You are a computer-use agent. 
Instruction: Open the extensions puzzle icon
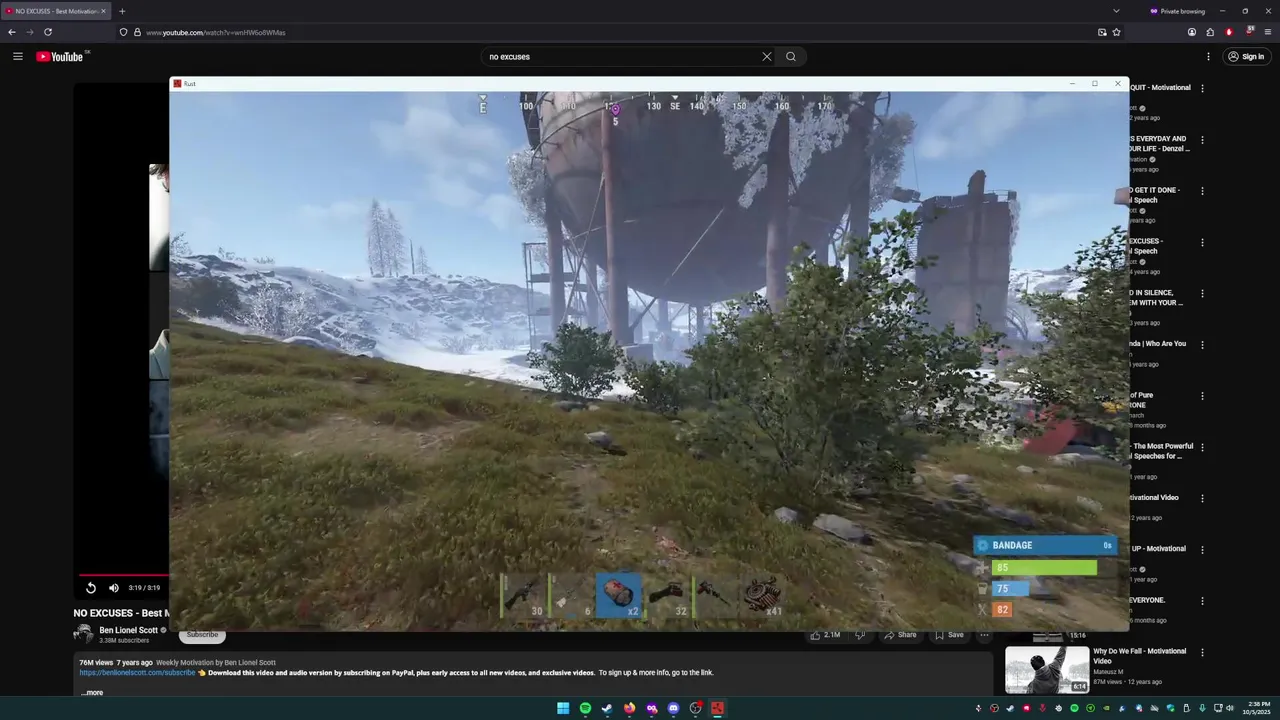[1210, 32]
